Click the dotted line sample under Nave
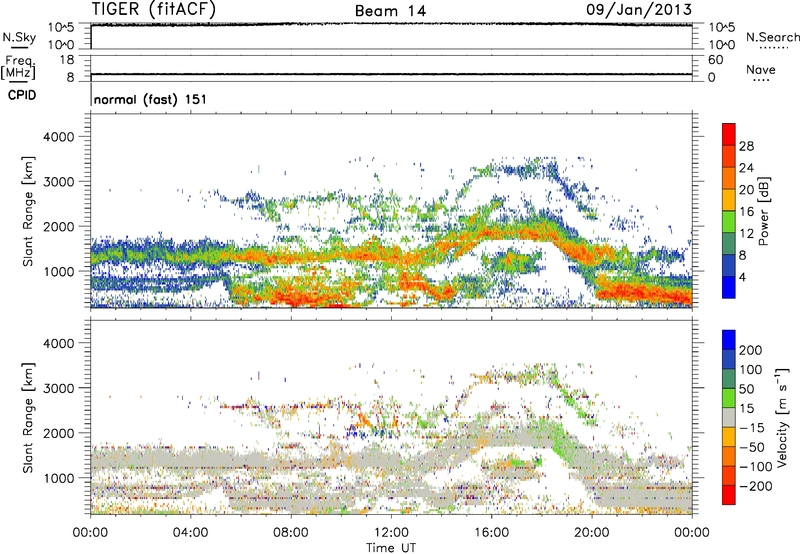This screenshot has width=800, height=554. 761,80
